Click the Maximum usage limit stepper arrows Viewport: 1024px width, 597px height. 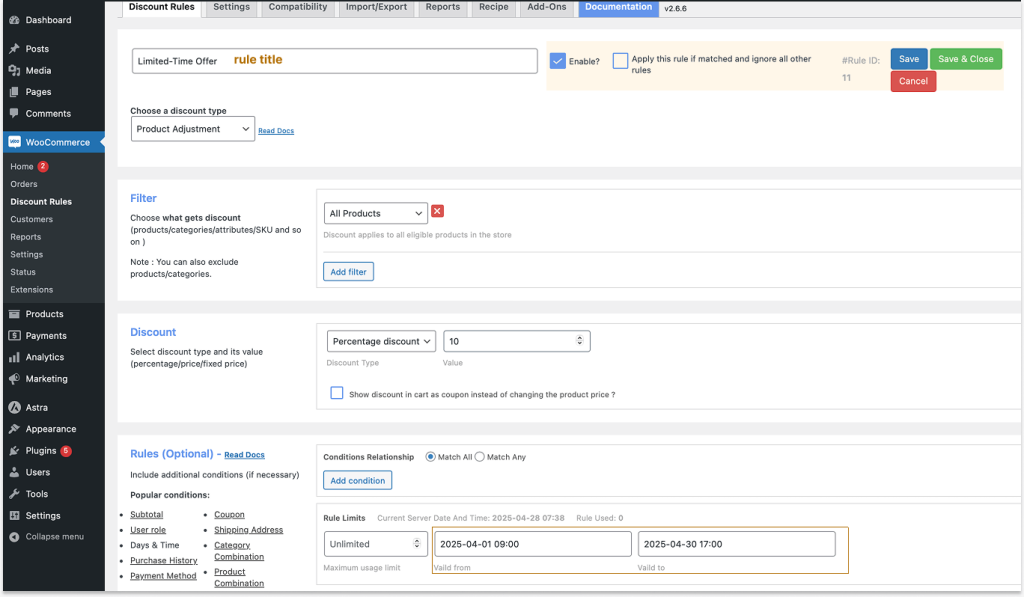pyautogui.click(x=417, y=543)
